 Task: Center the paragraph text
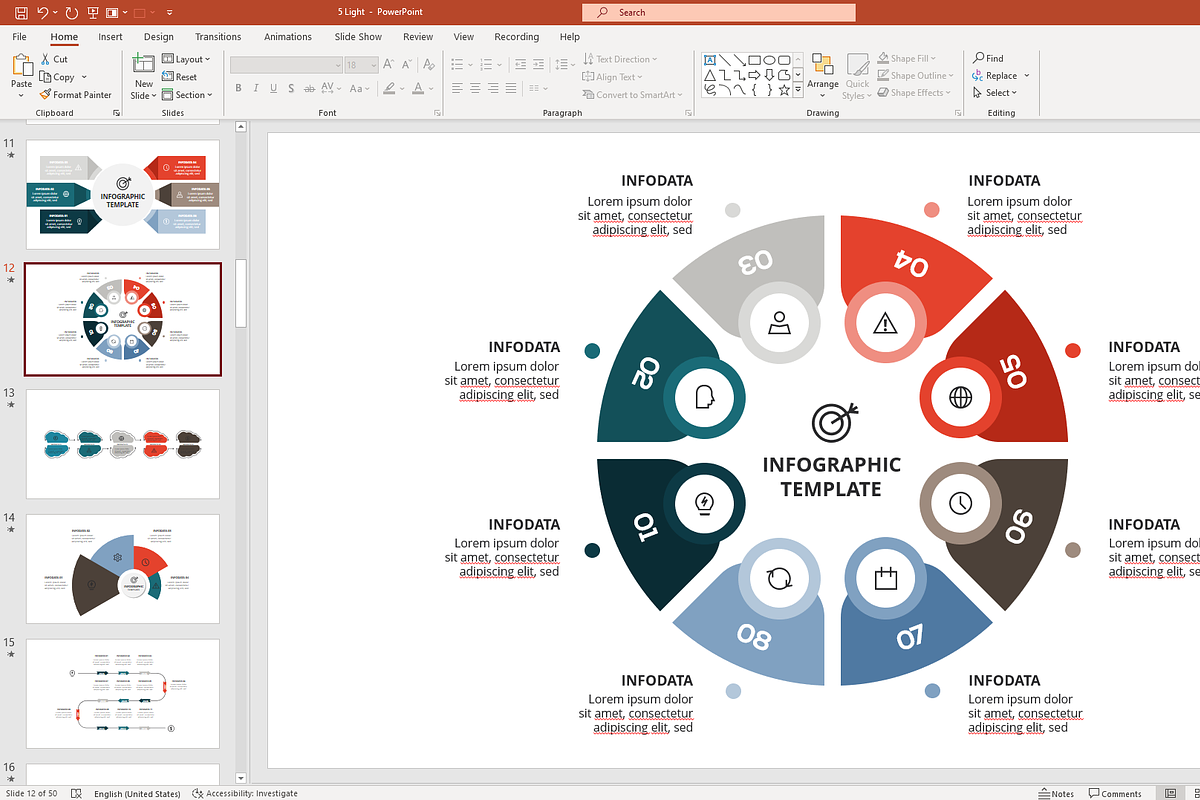[x=475, y=88]
